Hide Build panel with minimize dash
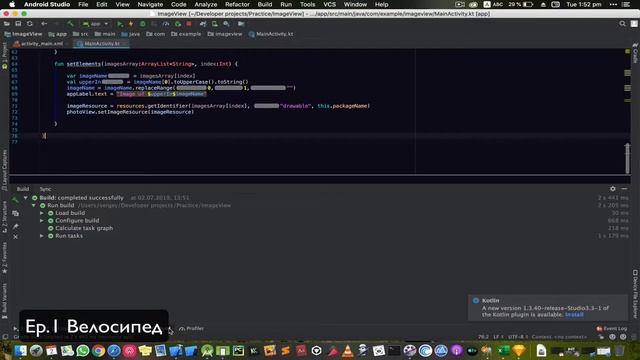Image resolution: width=640 pixels, height=360 pixels. (624, 189)
